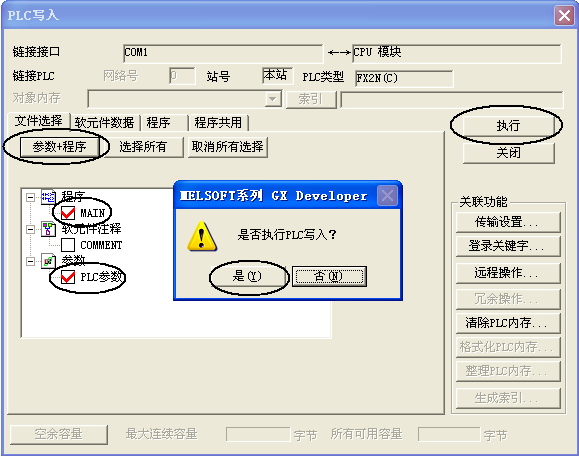579x456 pixels.
Task: Collapse the 程序 tree node
Action: [30, 198]
